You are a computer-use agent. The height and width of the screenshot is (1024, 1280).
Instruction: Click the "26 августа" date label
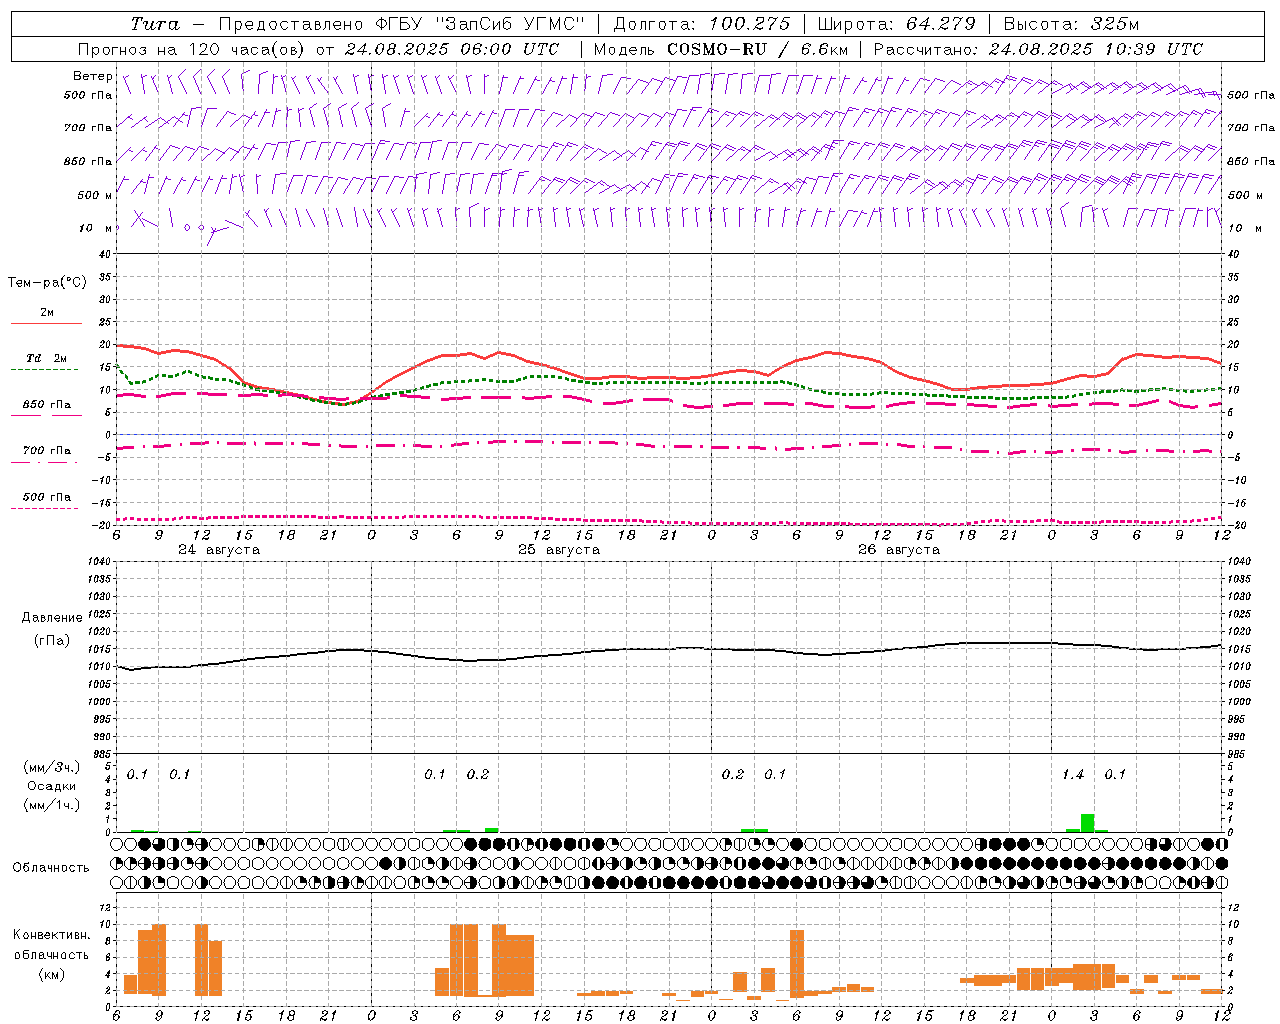click(899, 550)
